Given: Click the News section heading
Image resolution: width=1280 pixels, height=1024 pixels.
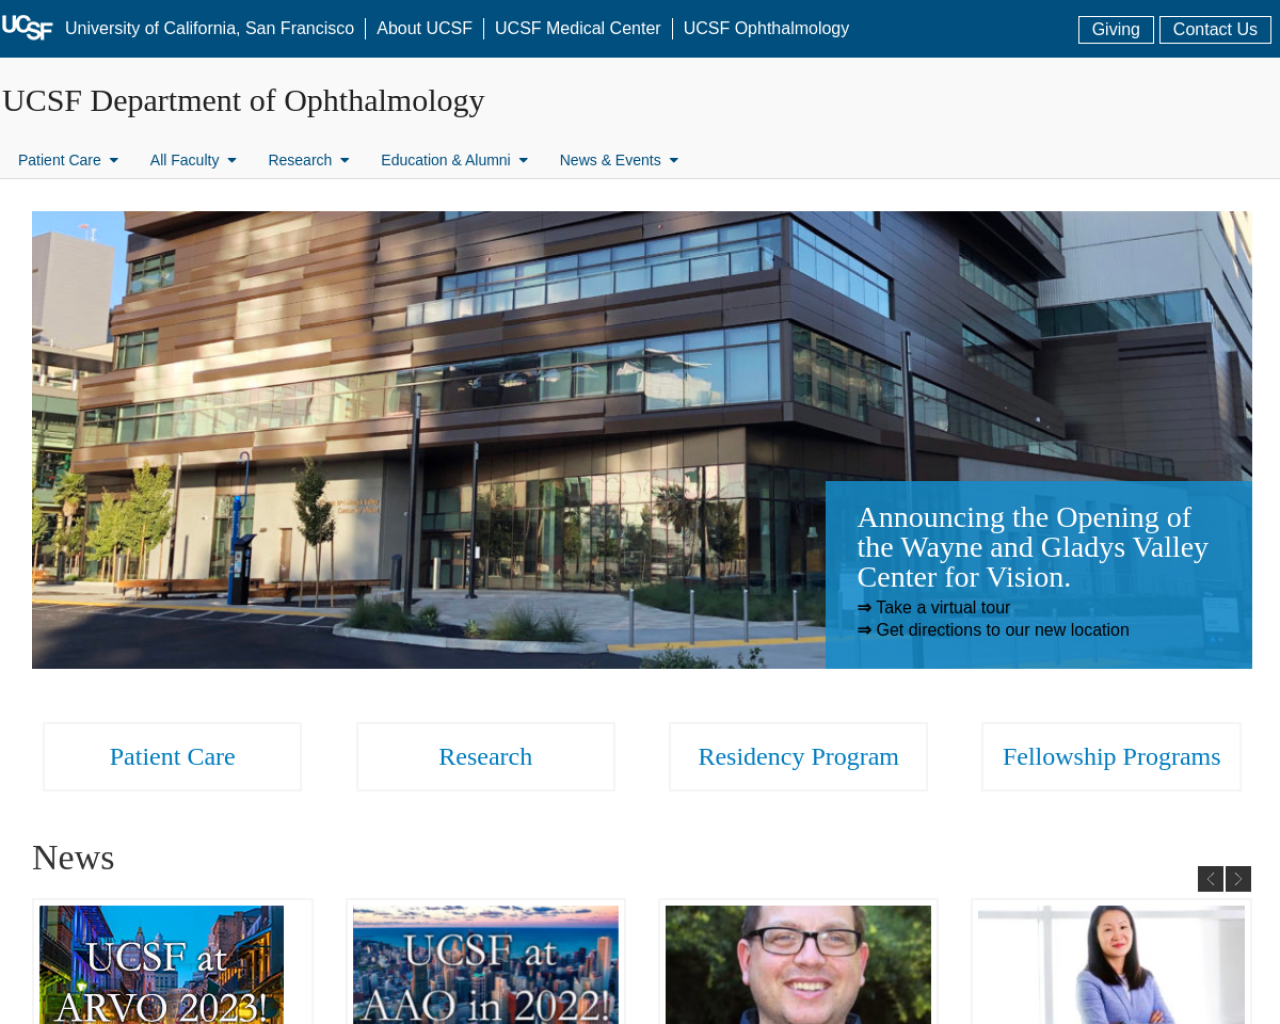Looking at the screenshot, I should (73, 858).
